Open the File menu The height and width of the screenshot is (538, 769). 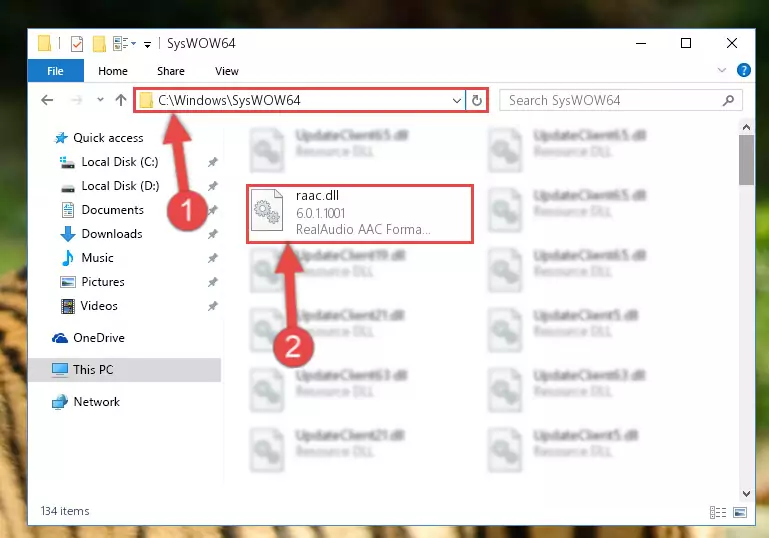[x=55, y=71]
